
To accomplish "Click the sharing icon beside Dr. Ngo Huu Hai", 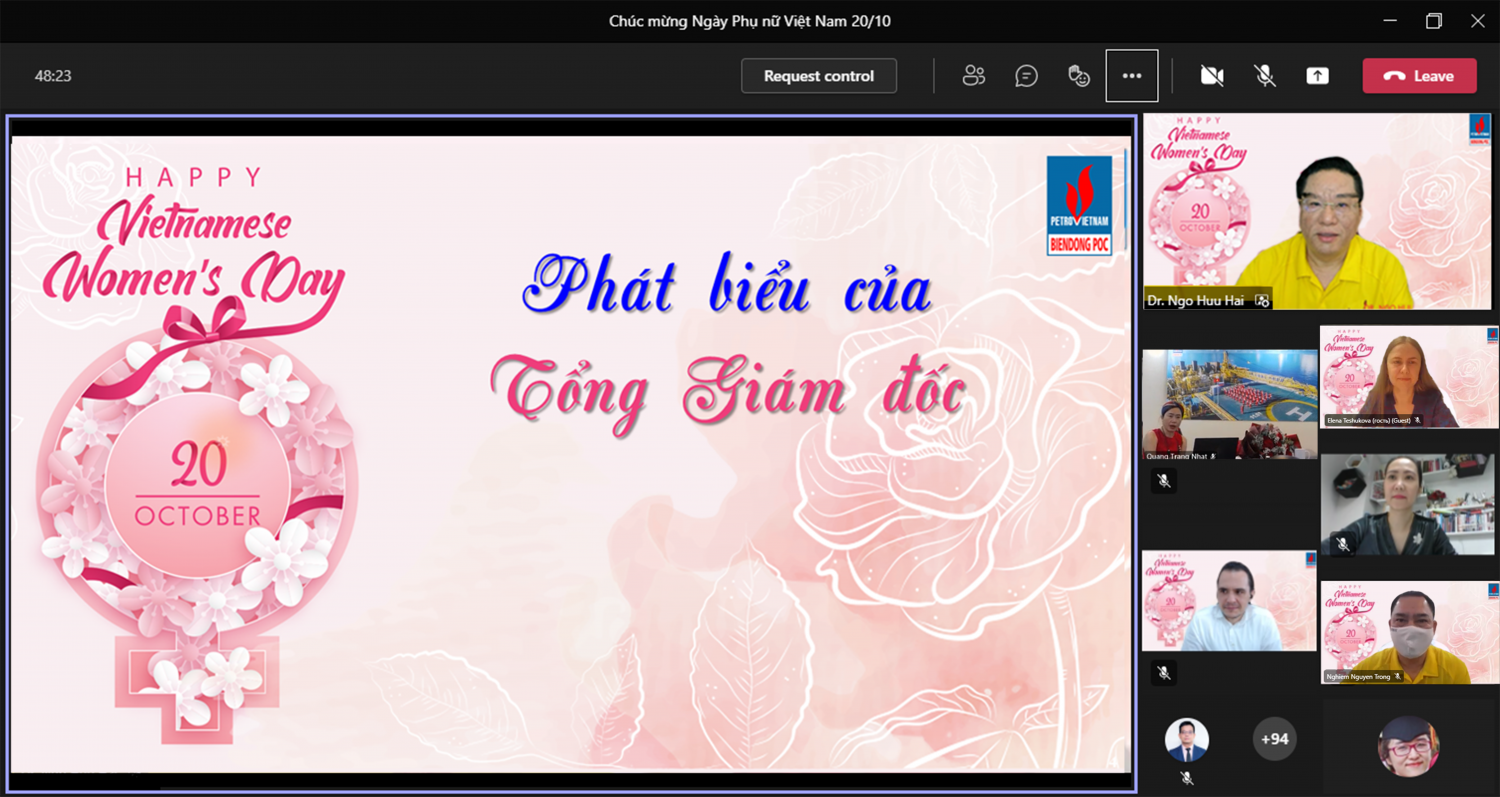I will (x=1262, y=300).
